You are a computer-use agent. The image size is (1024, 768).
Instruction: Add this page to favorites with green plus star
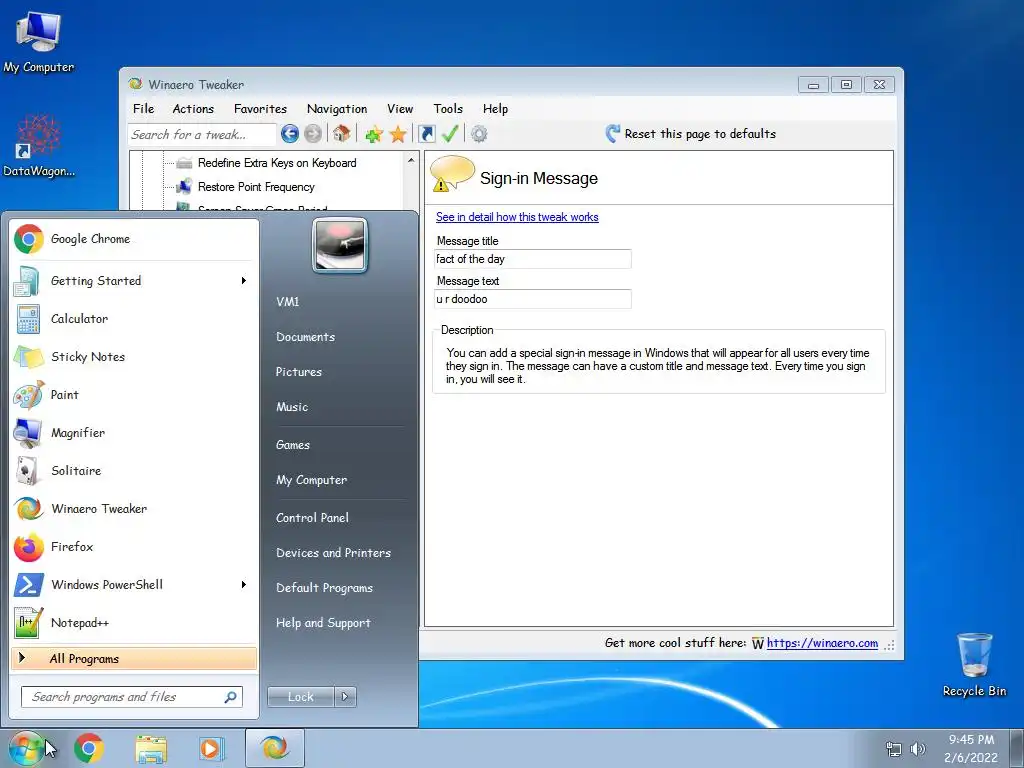[374, 134]
